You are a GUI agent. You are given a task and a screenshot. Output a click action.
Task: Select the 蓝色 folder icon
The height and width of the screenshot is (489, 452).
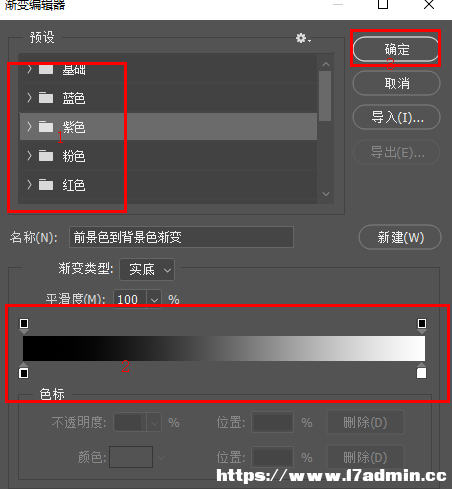click(46, 98)
